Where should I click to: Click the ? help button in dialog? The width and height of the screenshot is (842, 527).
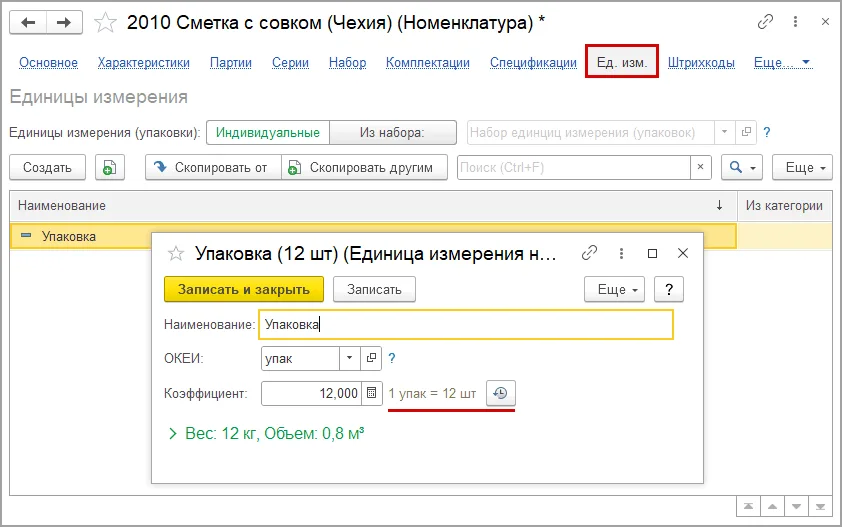(669, 290)
